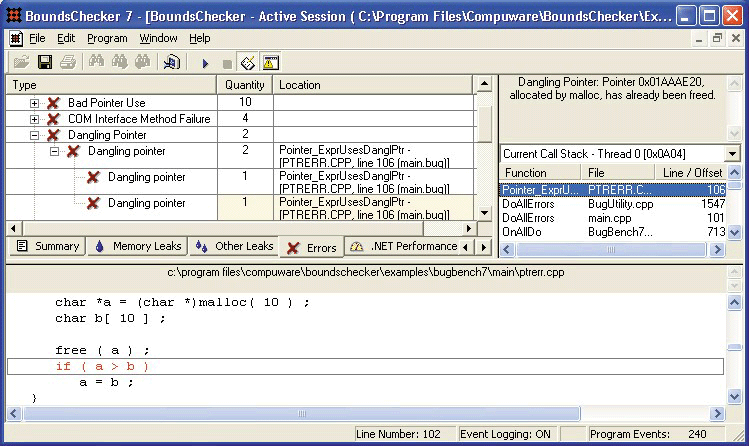
Task: Select the Pointer_ExprU... call stack row
Action: (x=613, y=190)
